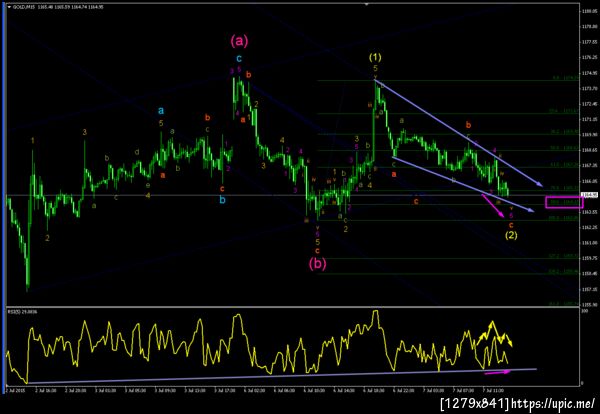The image size is (600, 414).
Task: Select the RSI(5) indicator label
Action: click(21, 312)
